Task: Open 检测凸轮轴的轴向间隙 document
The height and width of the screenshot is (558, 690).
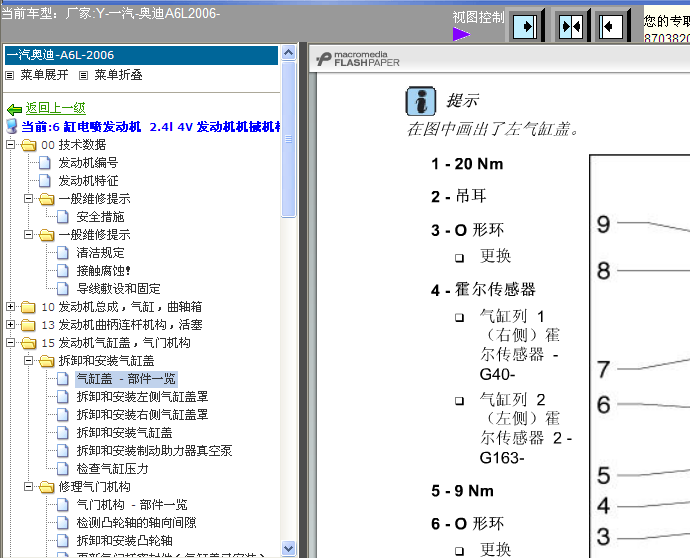Action: tap(136, 523)
